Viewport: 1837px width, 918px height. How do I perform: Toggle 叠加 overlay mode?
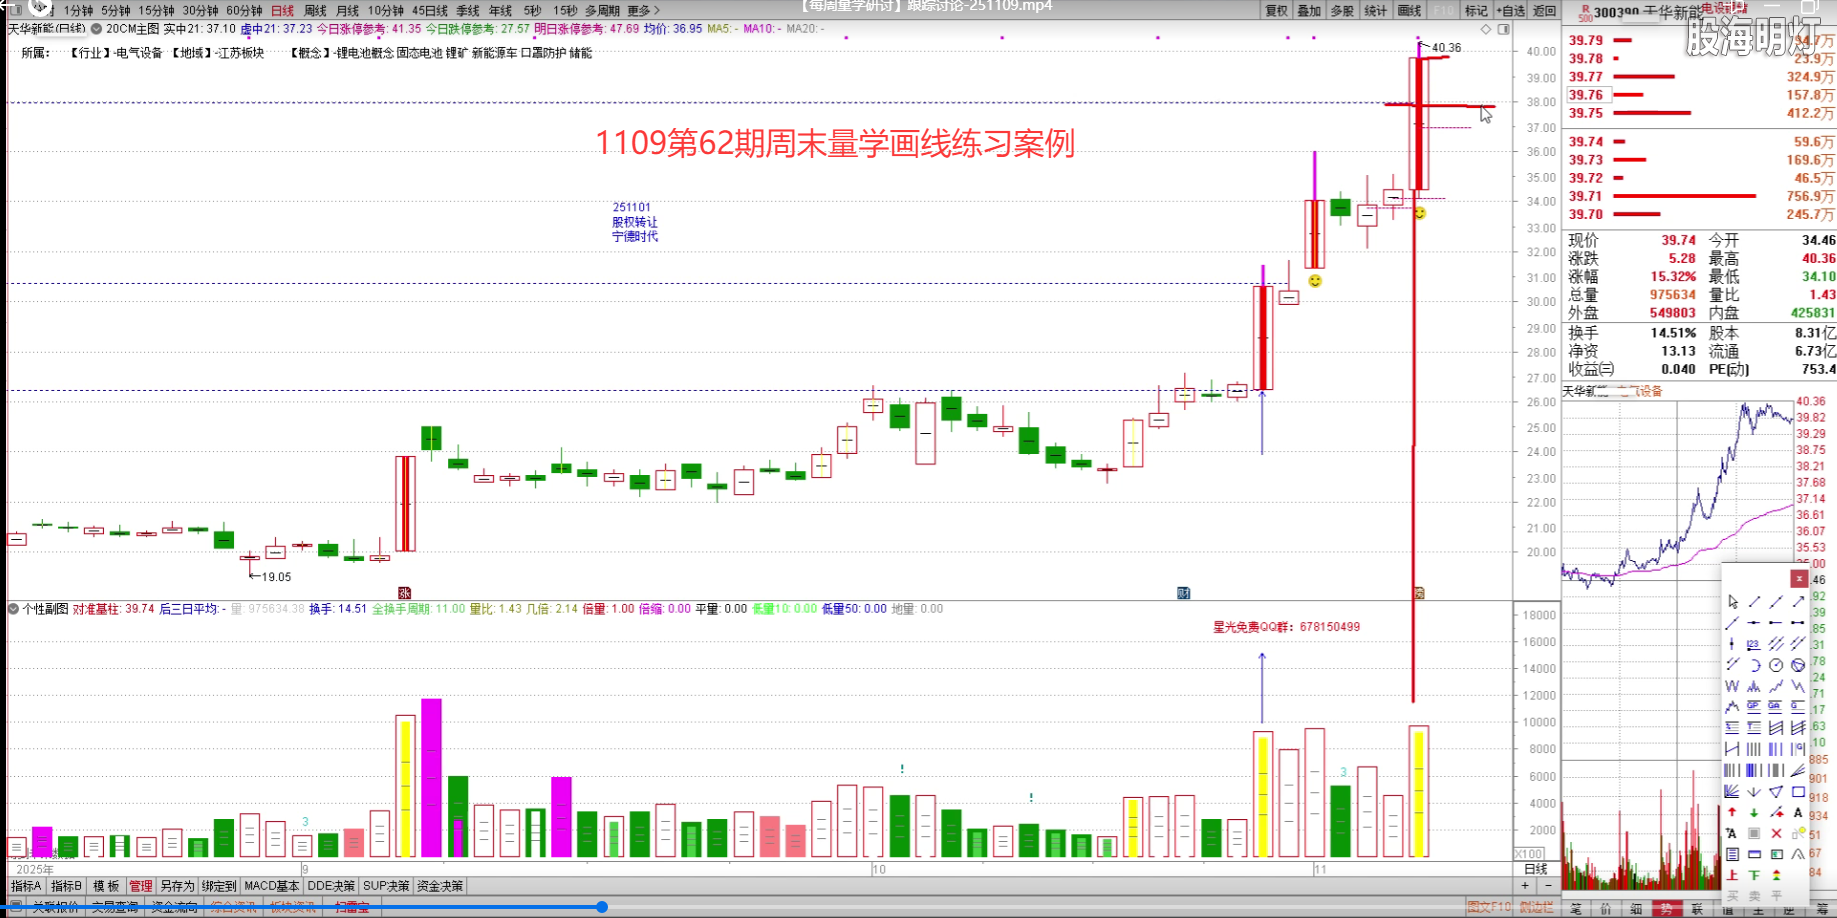[x=1310, y=10]
